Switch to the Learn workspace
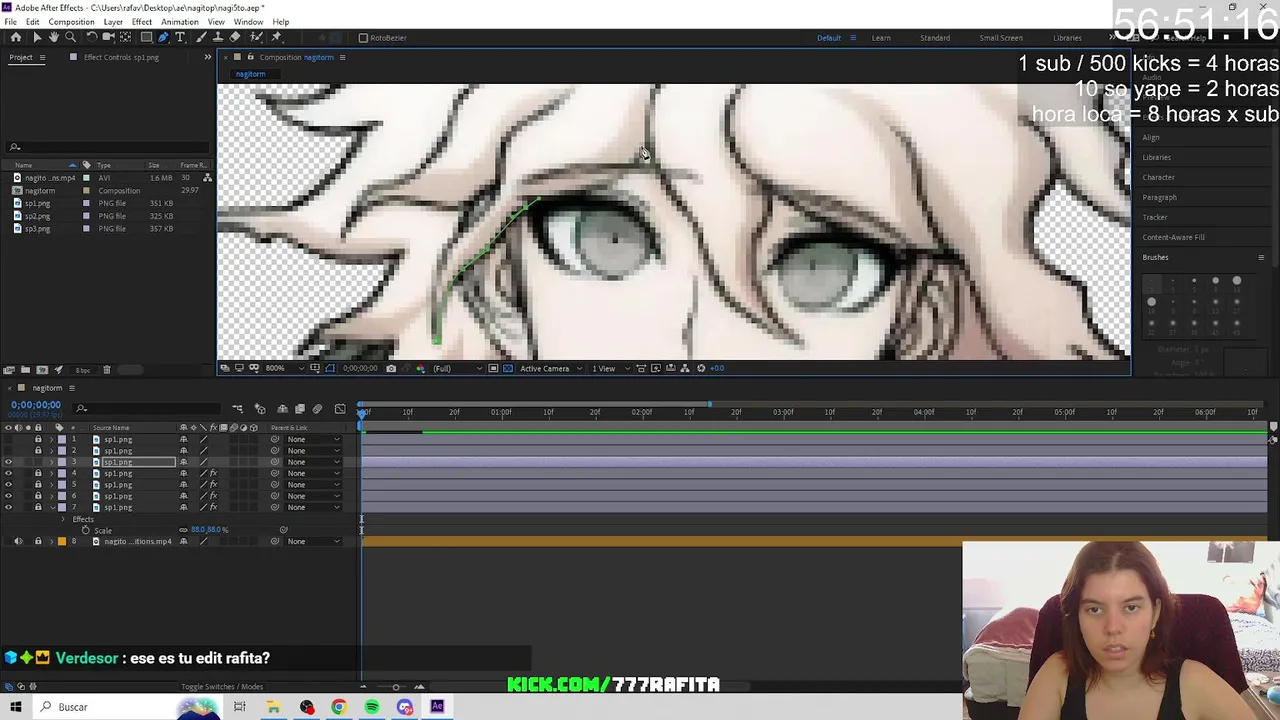 [881, 38]
